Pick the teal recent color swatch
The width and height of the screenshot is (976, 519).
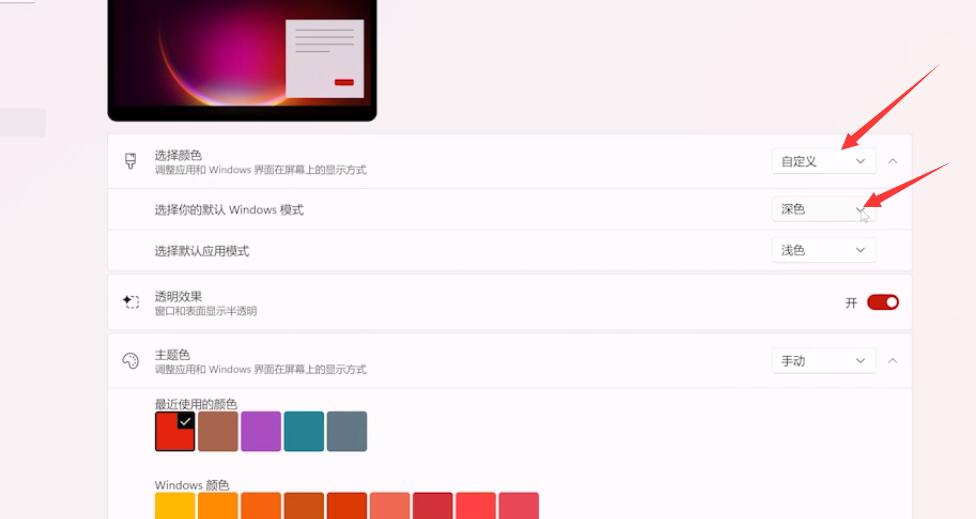(x=304, y=431)
